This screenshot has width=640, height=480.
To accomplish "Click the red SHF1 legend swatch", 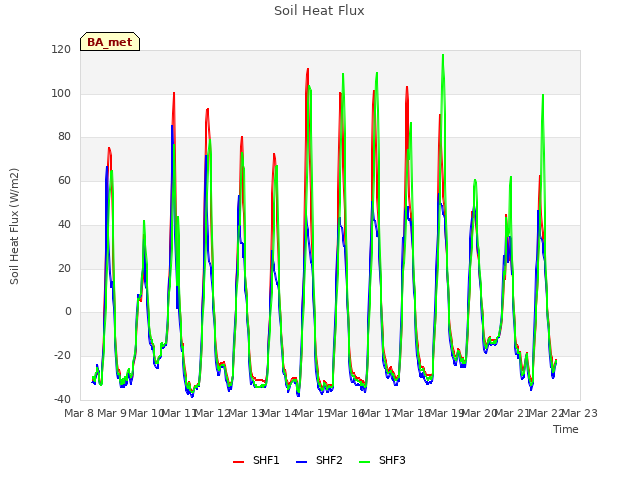I will tap(238, 462).
